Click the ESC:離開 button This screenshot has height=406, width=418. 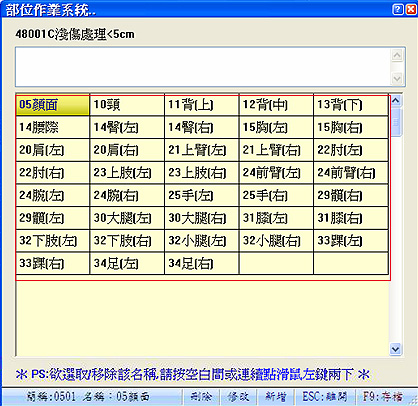point(325,397)
